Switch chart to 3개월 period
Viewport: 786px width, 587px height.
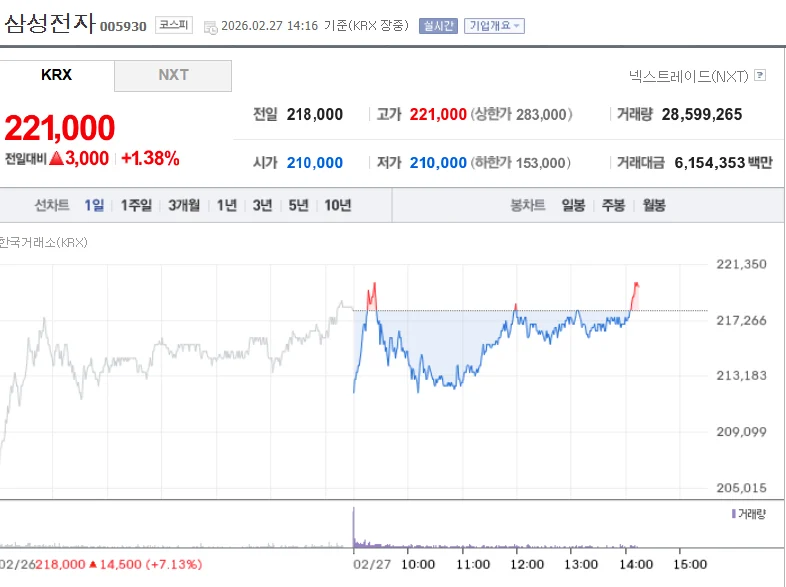click(x=184, y=205)
